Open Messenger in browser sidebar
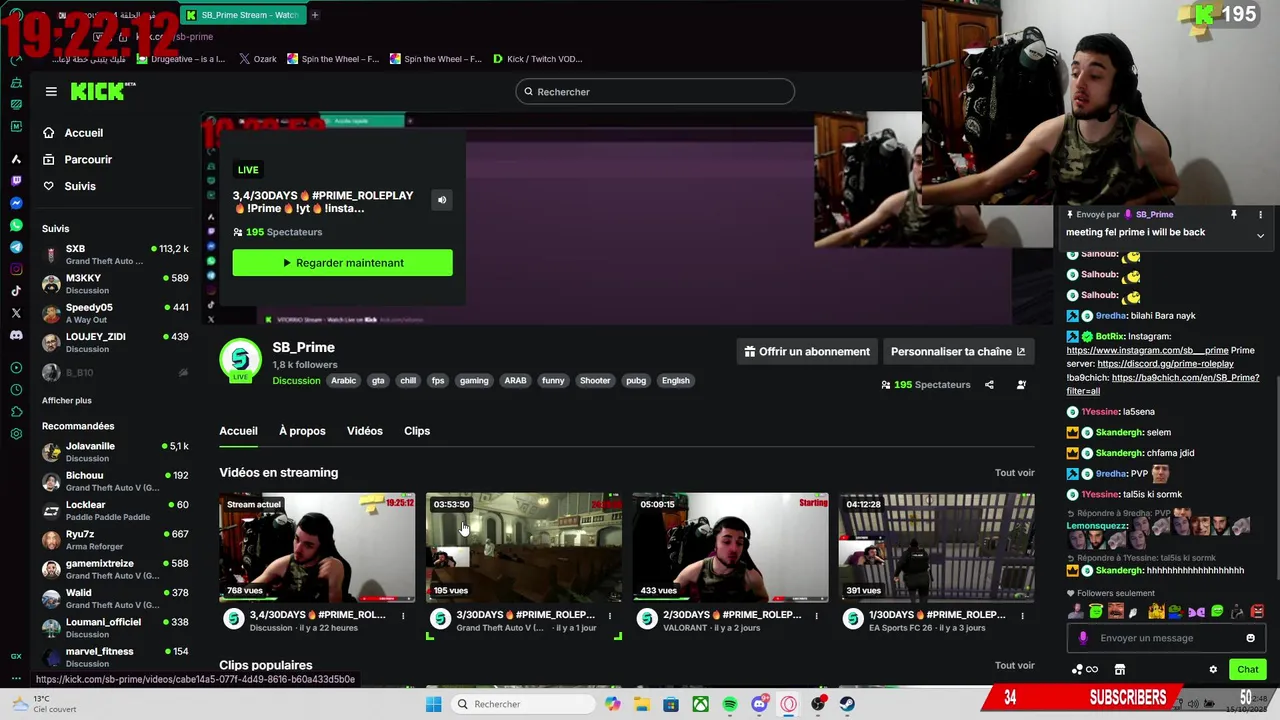 point(16,203)
